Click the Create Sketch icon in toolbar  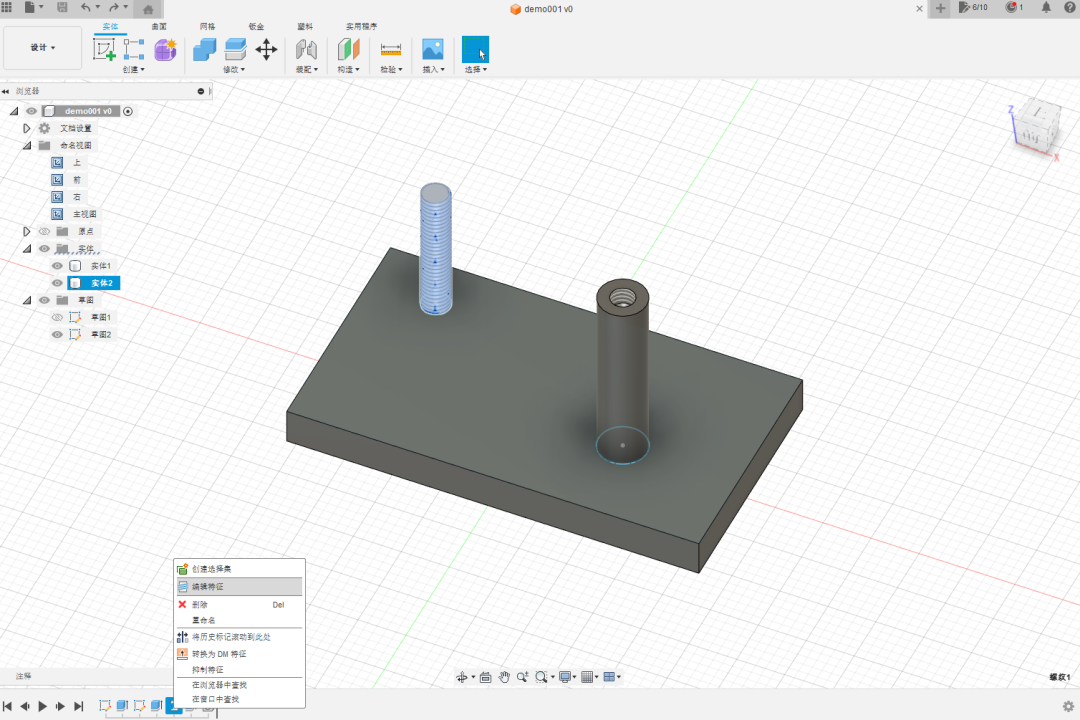click(104, 50)
